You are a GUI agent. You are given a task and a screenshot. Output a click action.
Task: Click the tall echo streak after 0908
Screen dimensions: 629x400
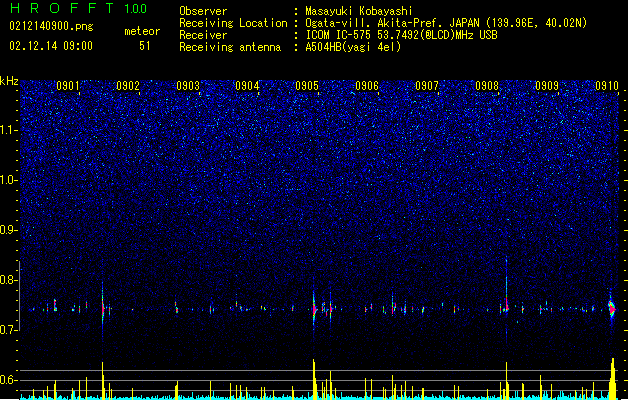tap(507, 301)
